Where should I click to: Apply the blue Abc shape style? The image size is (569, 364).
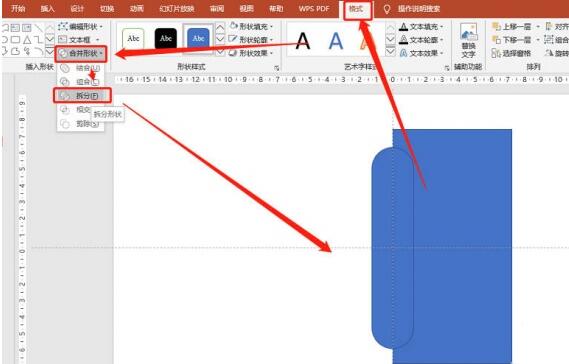pos(198,38)
